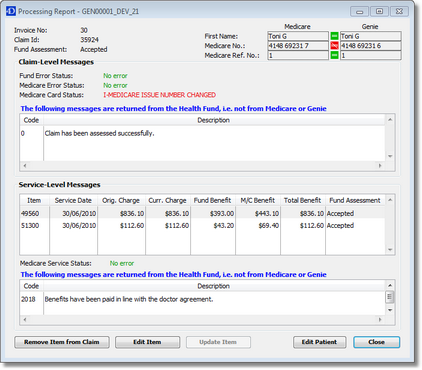The image size is (422, 370).
Task: Click the green match icon beside First Name
Action: coord(334,36)
